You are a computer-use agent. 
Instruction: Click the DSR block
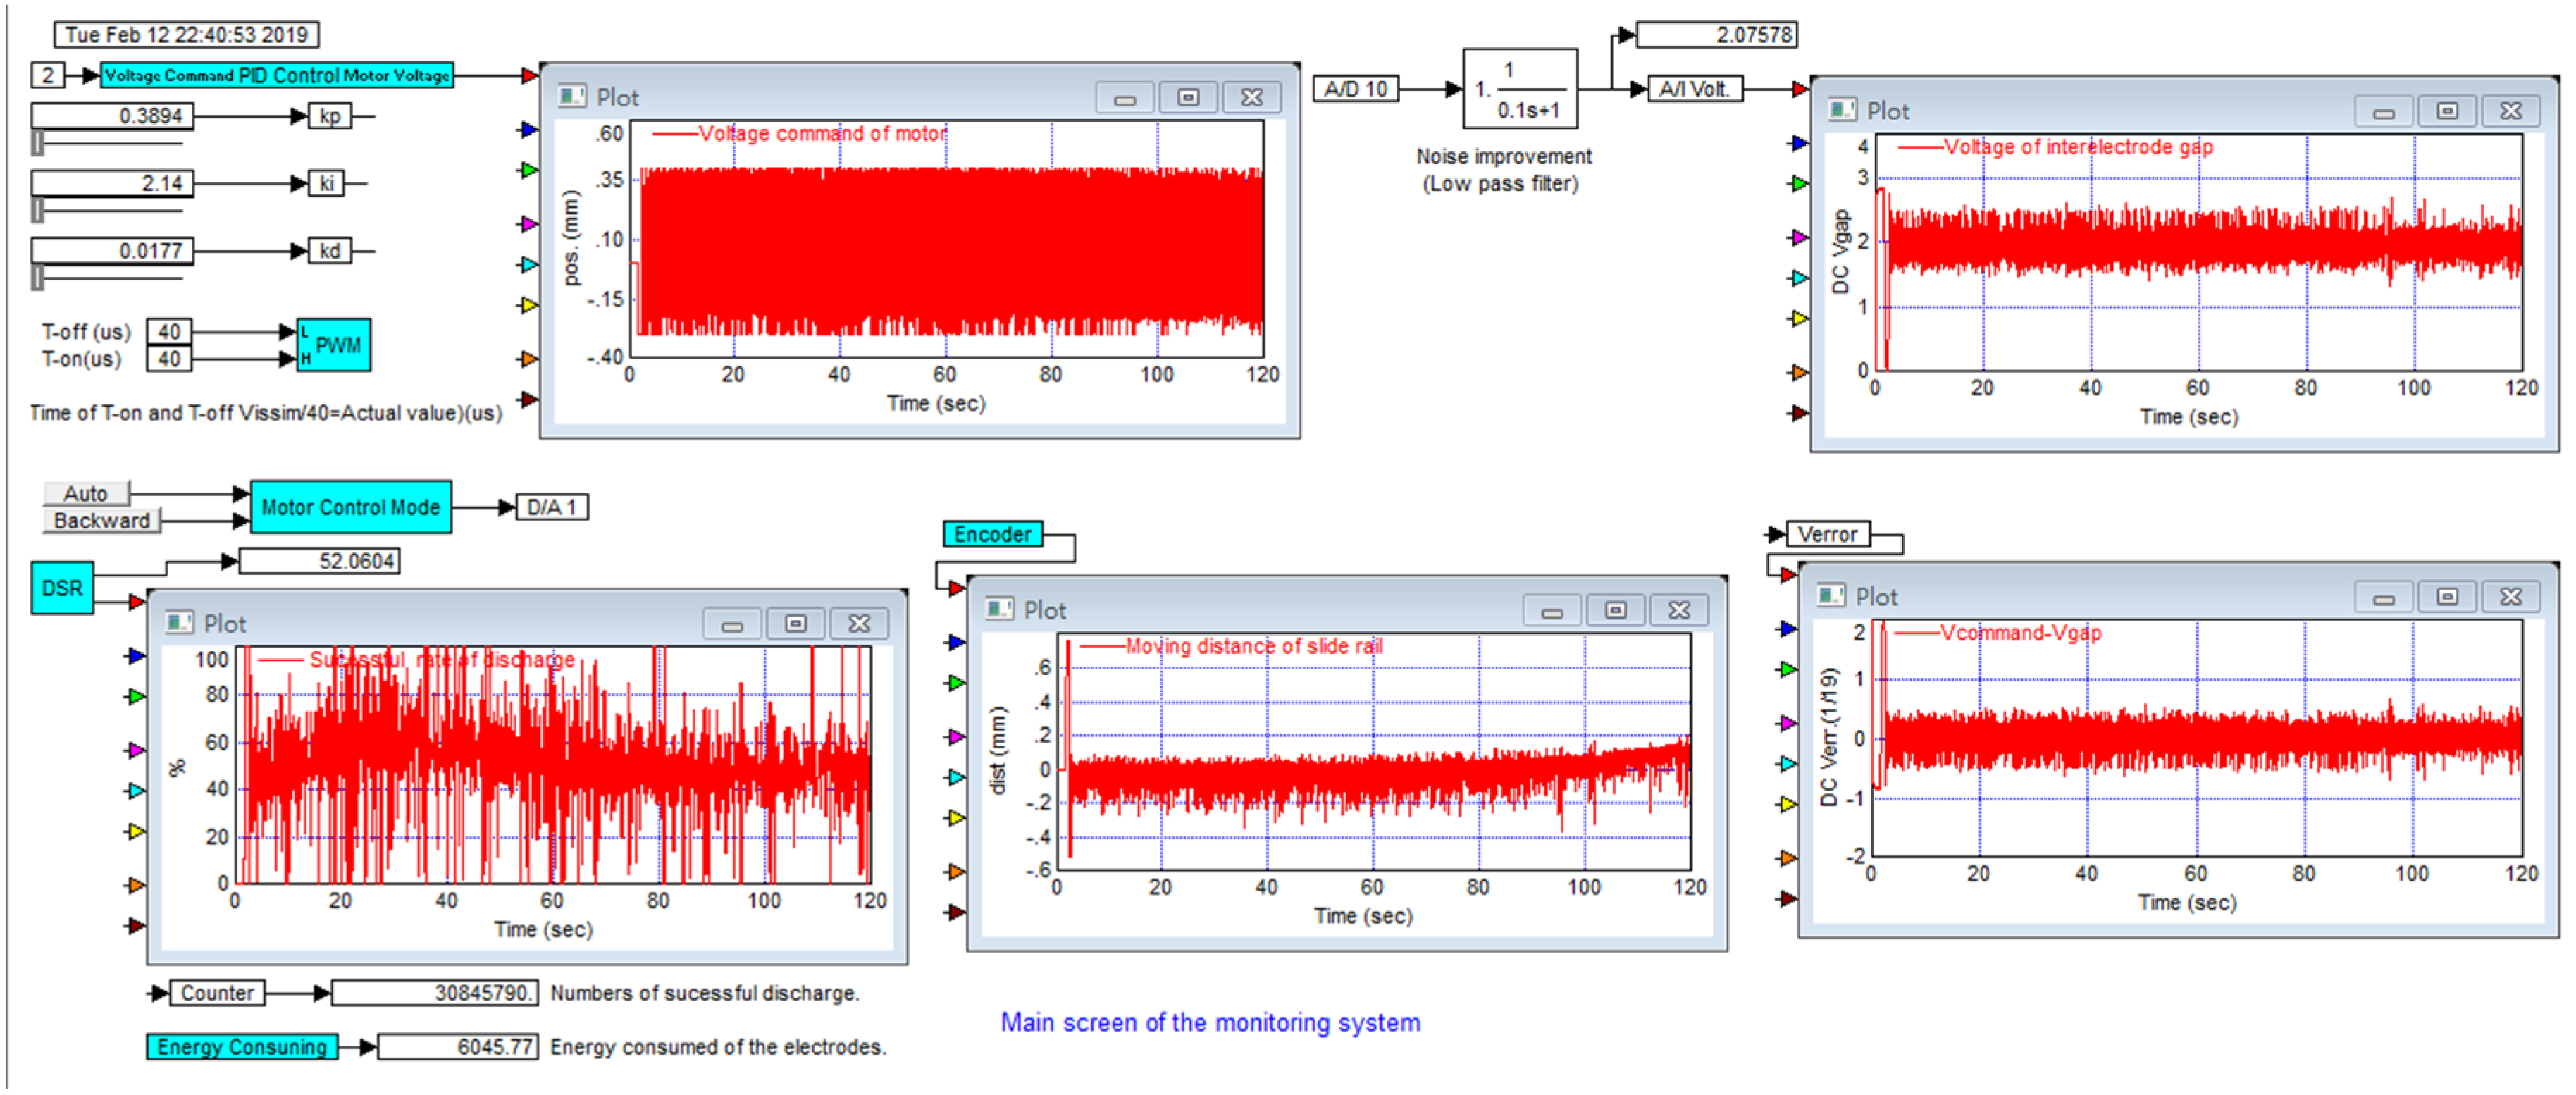pos(62,588)
